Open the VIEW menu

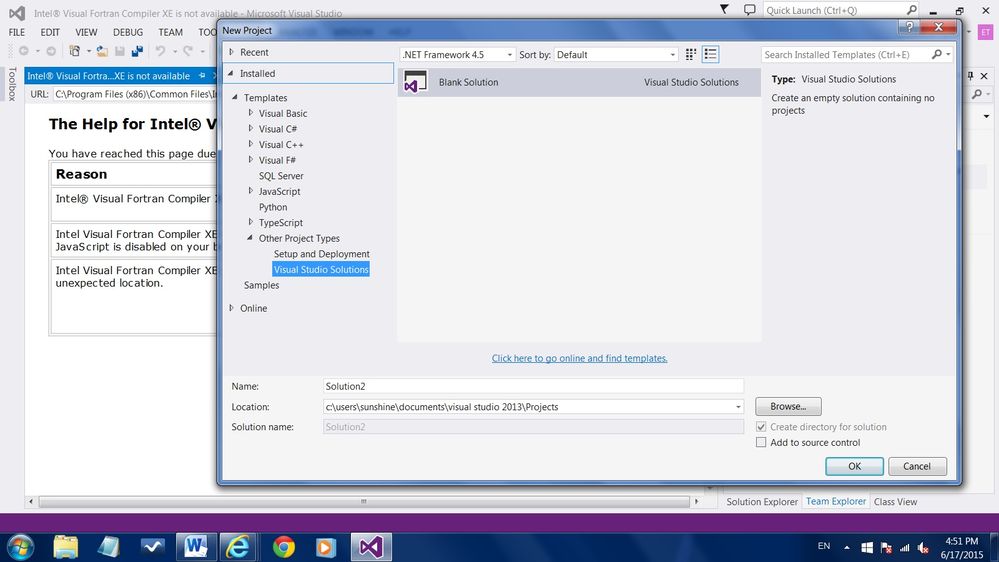pos(86,32)
